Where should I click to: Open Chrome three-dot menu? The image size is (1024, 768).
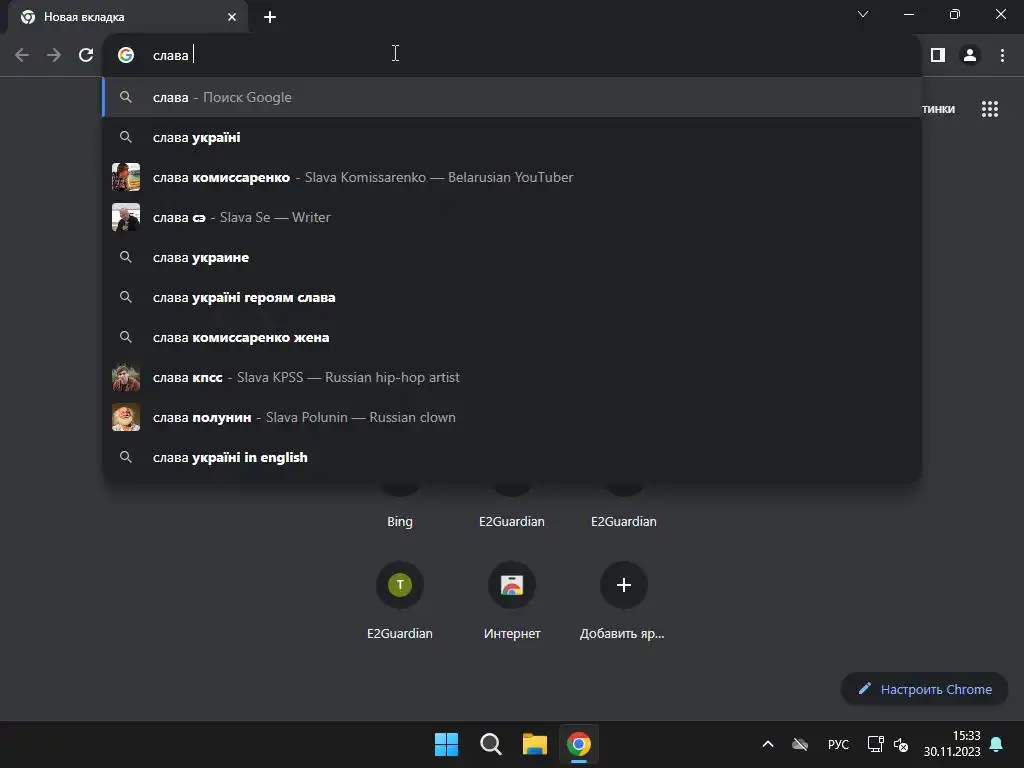pos(1002,55)
